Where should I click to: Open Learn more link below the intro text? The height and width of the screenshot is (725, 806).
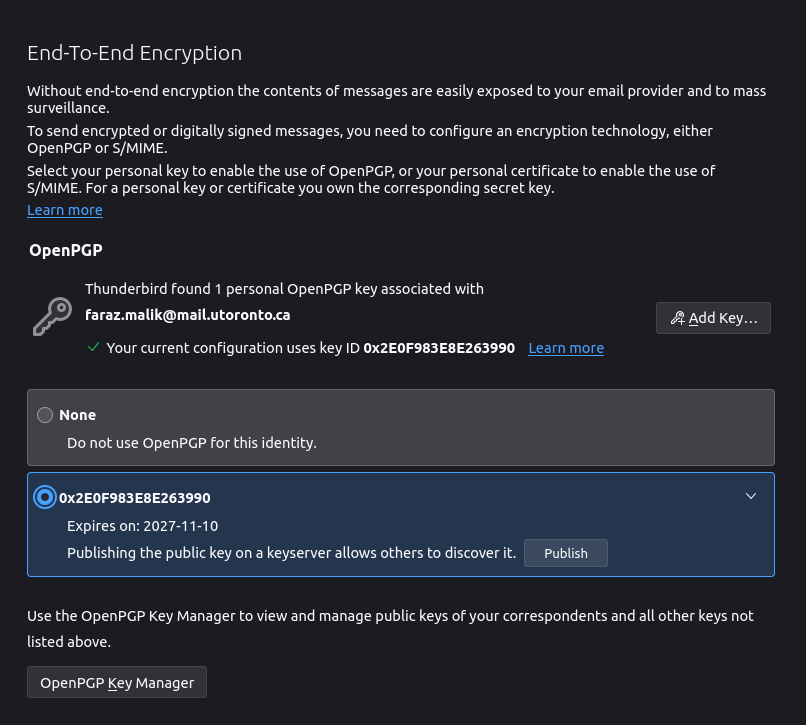[65, 210]
